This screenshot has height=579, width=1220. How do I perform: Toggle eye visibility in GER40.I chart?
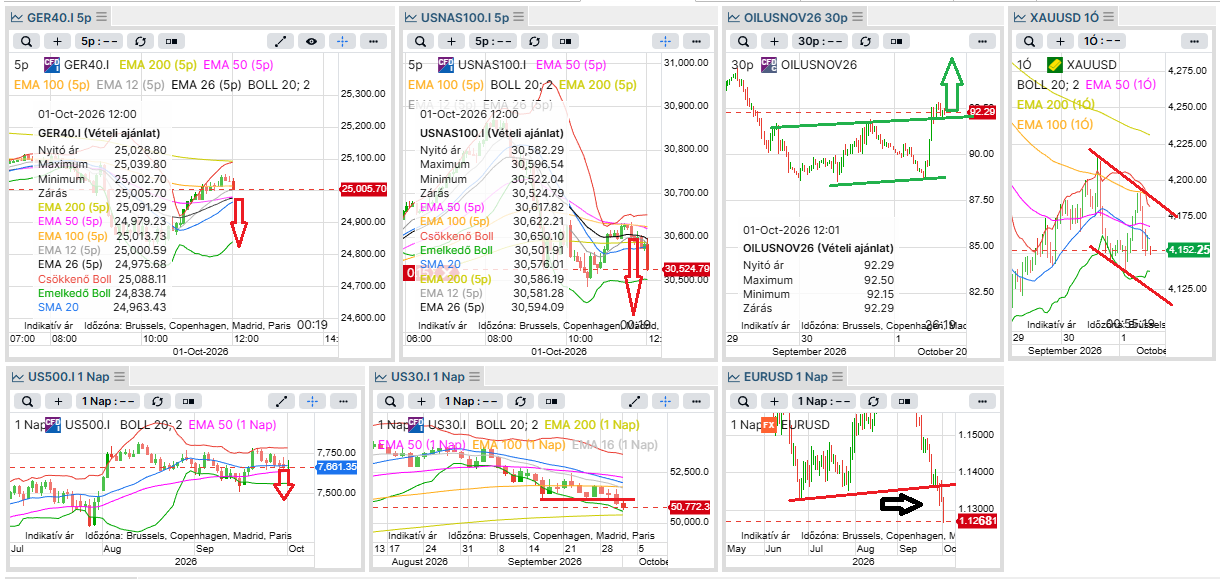point(312,41)
